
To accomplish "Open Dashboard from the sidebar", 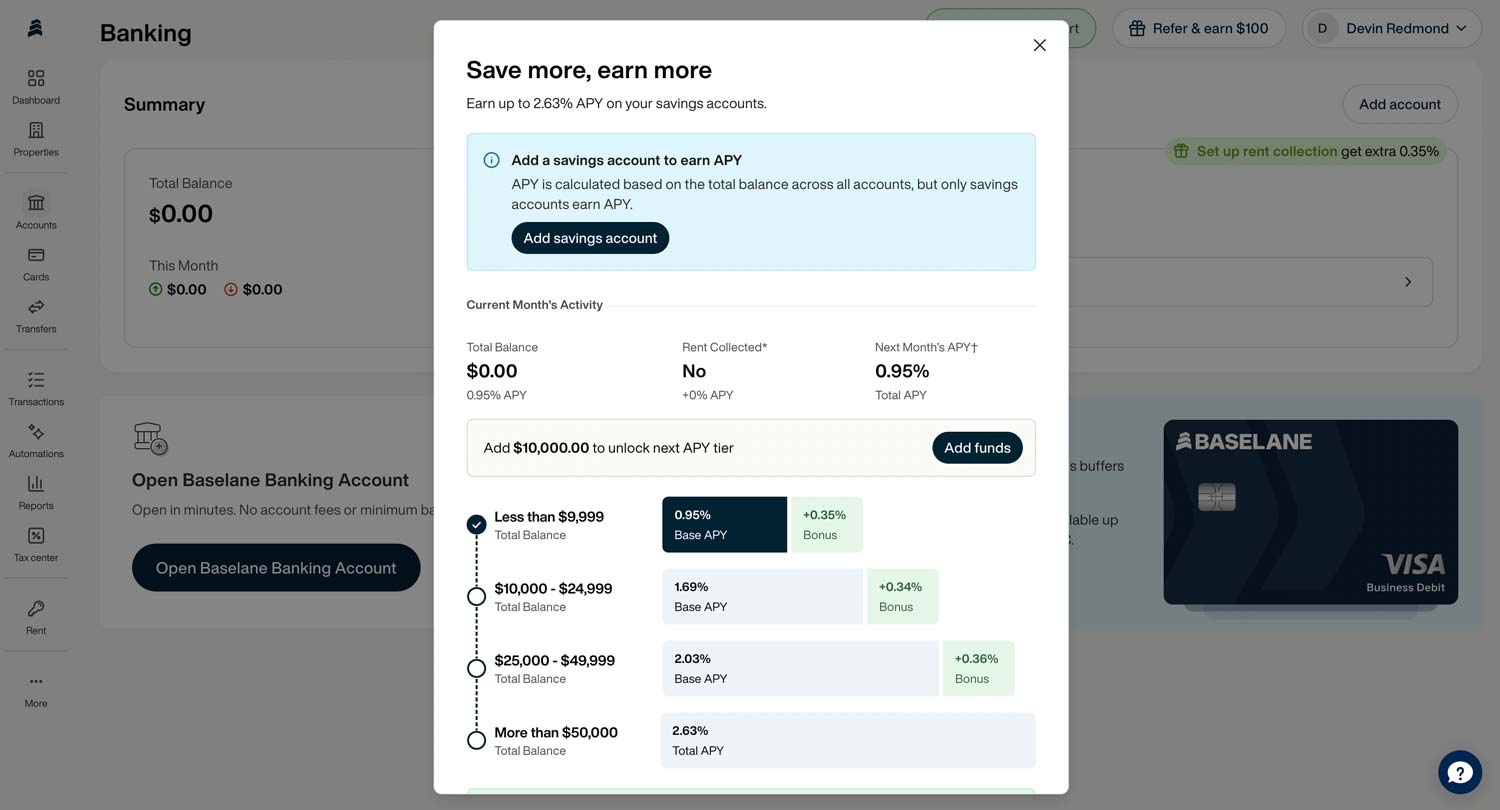I will (36, 87).
